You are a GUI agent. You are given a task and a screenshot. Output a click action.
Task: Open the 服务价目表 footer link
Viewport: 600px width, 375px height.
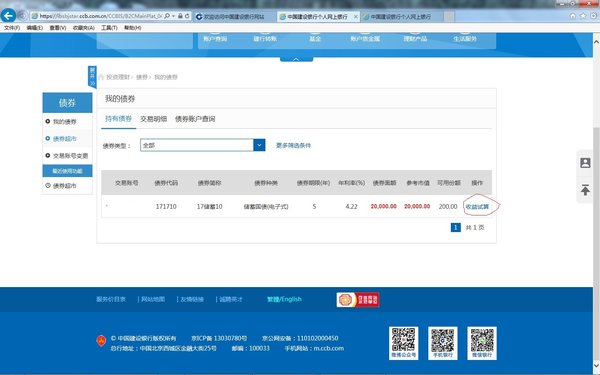111,299
